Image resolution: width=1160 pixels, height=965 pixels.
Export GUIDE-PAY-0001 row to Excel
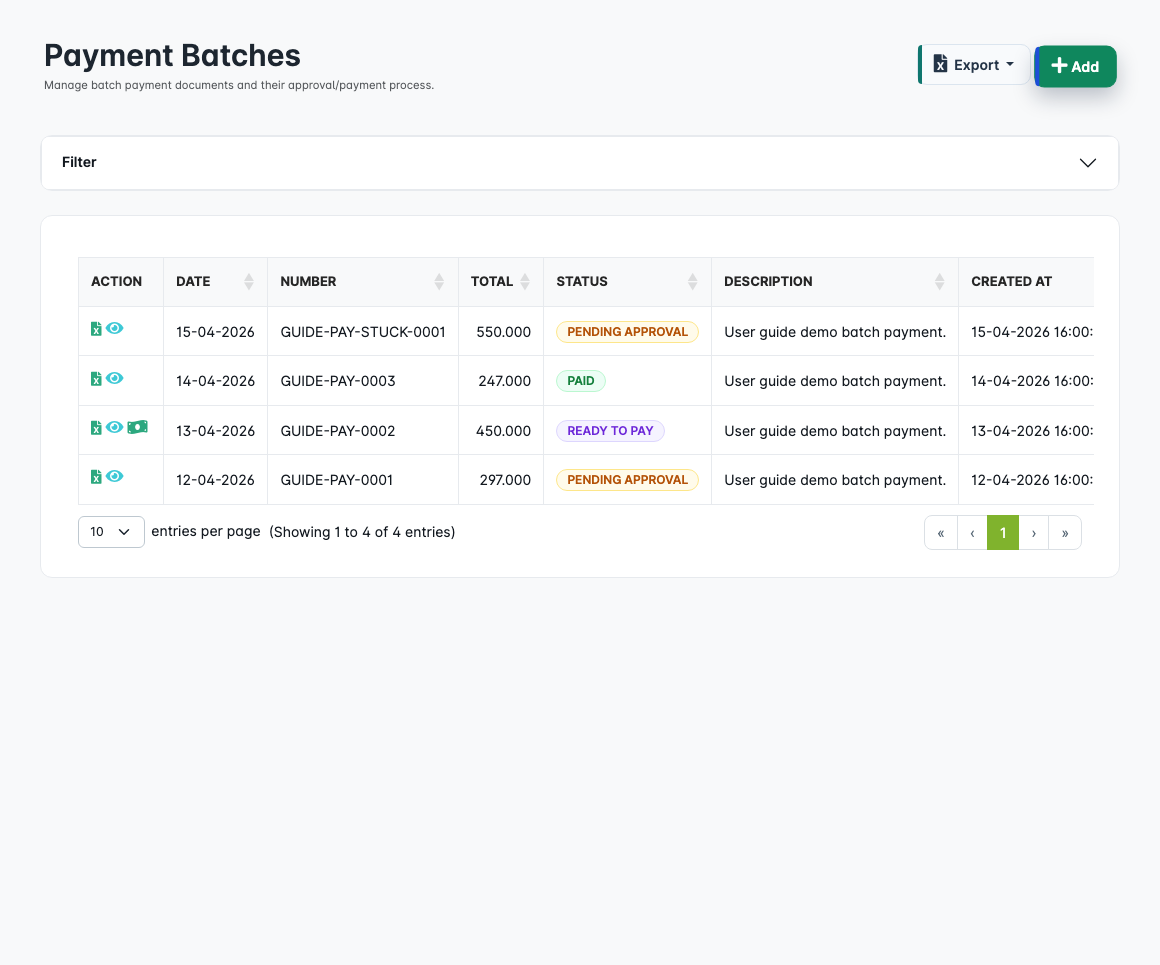96,476
